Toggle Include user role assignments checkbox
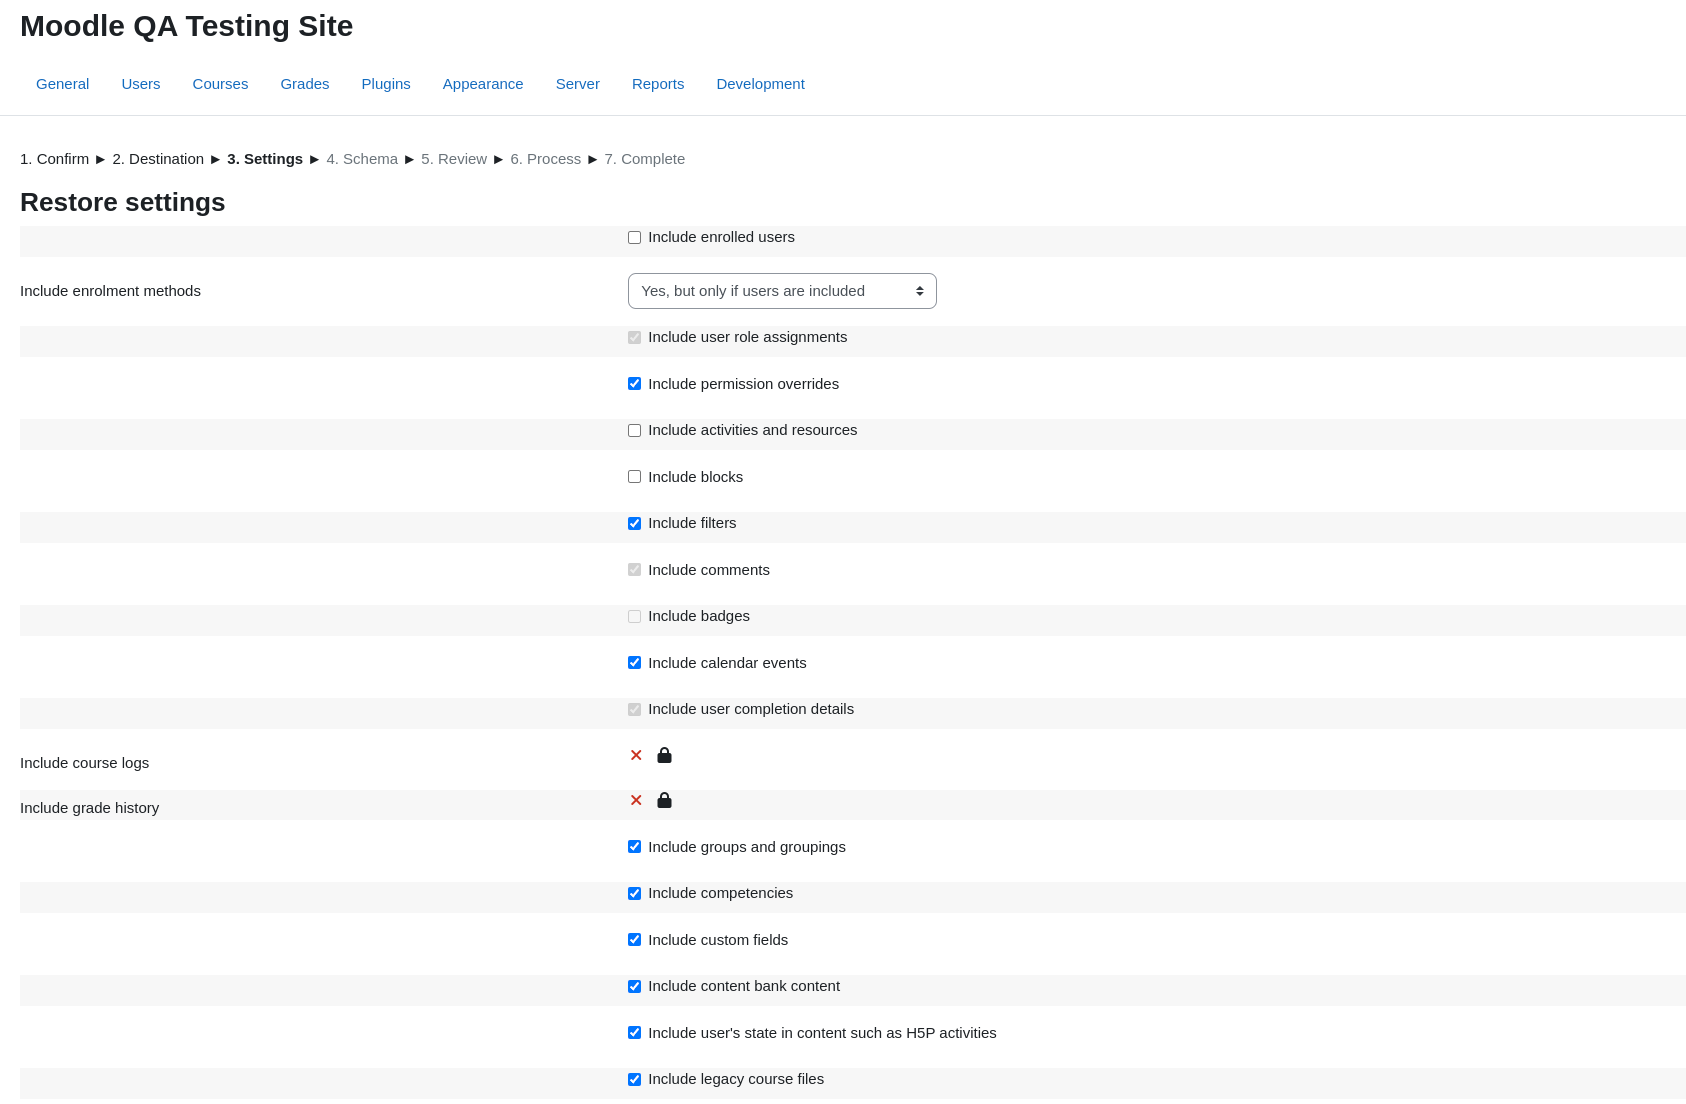This screenshot has height=1104, width=1686. tap(634, 338)
